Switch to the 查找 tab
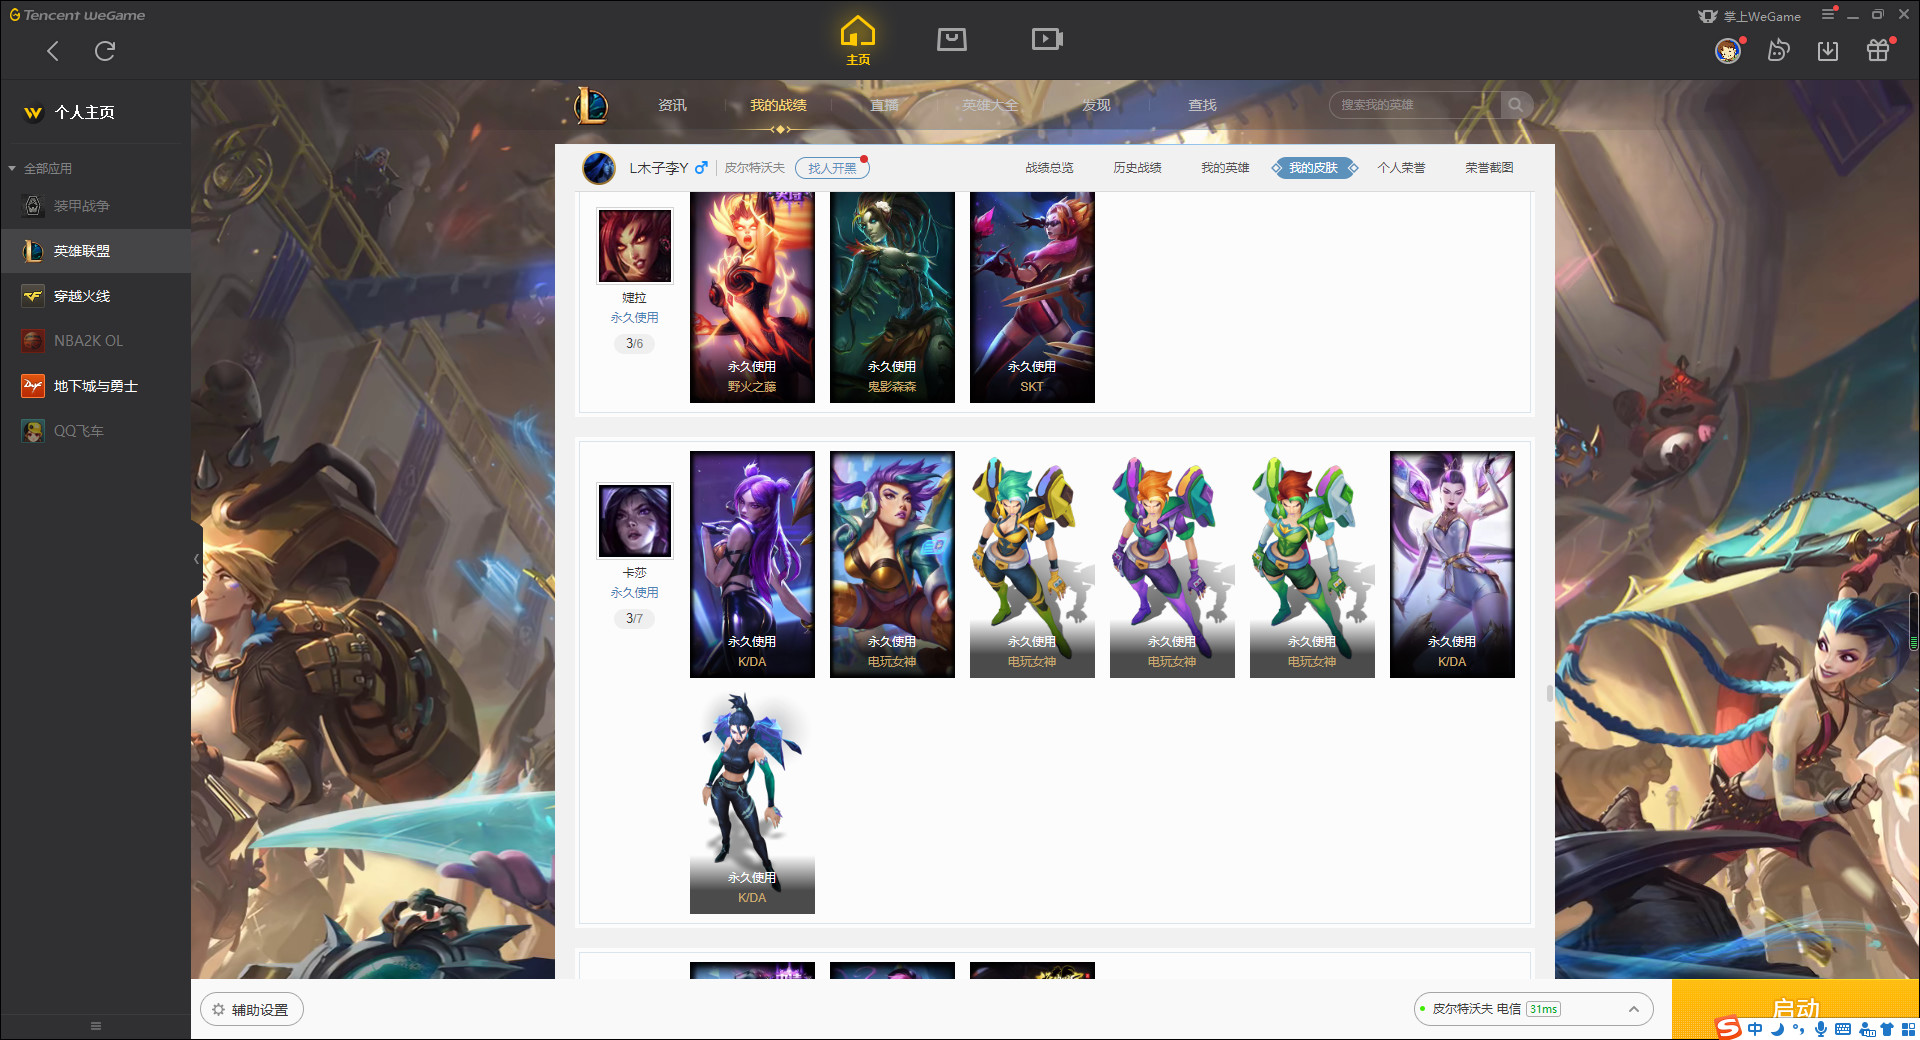The width and height of the screenshot is (1920, 1040). point(1202,105)
